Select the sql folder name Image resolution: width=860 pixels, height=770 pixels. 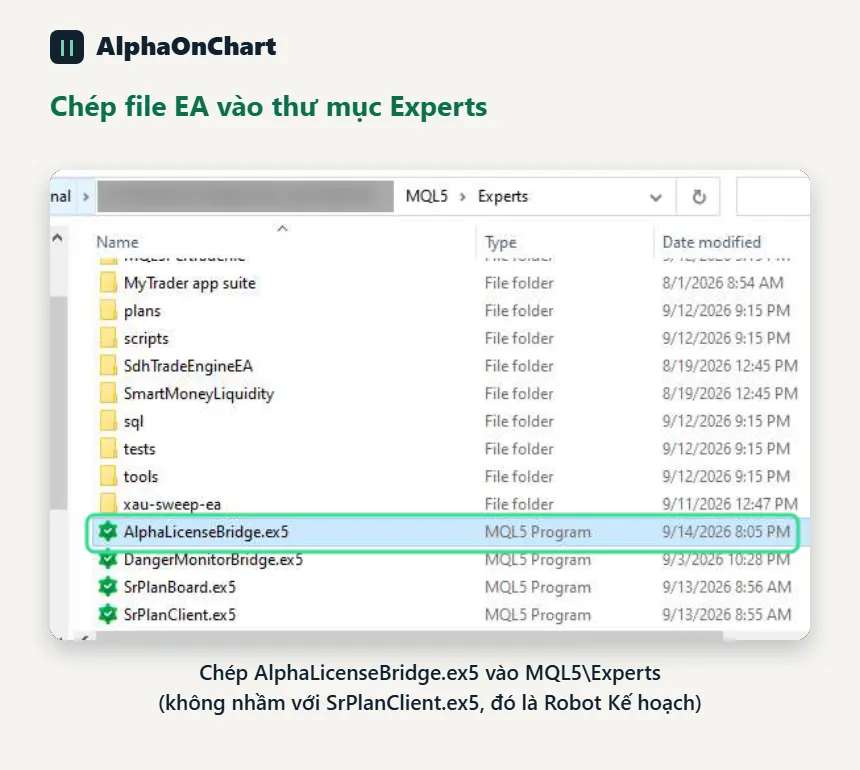(x=133, y=422)
